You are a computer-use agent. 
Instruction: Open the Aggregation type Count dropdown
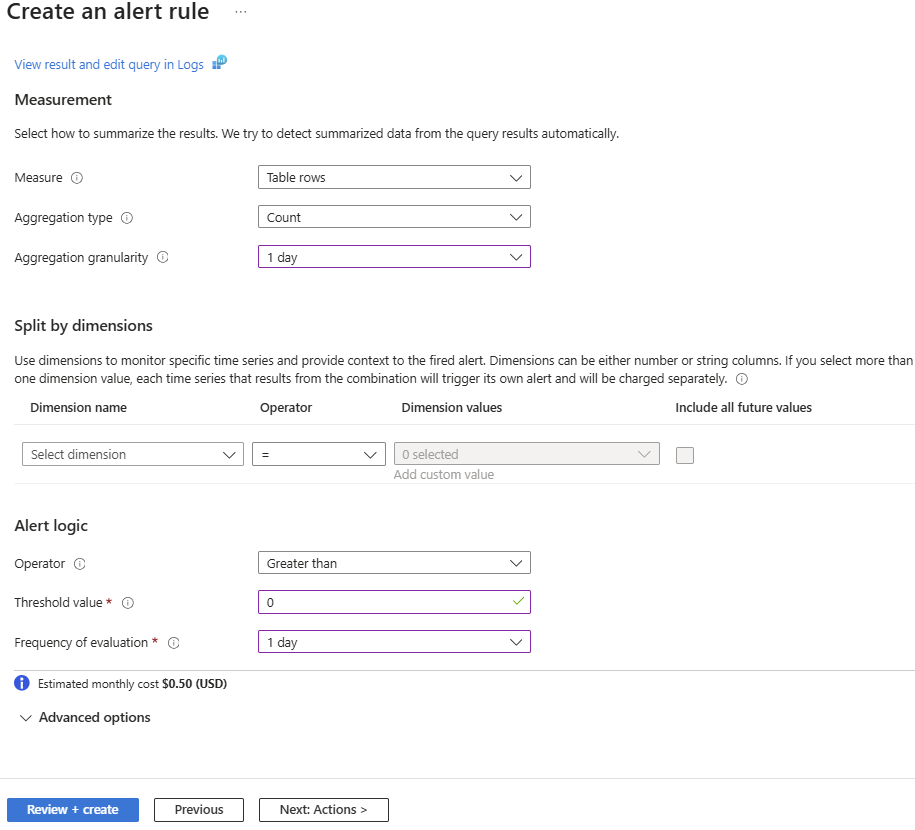[x=394, y=217]
